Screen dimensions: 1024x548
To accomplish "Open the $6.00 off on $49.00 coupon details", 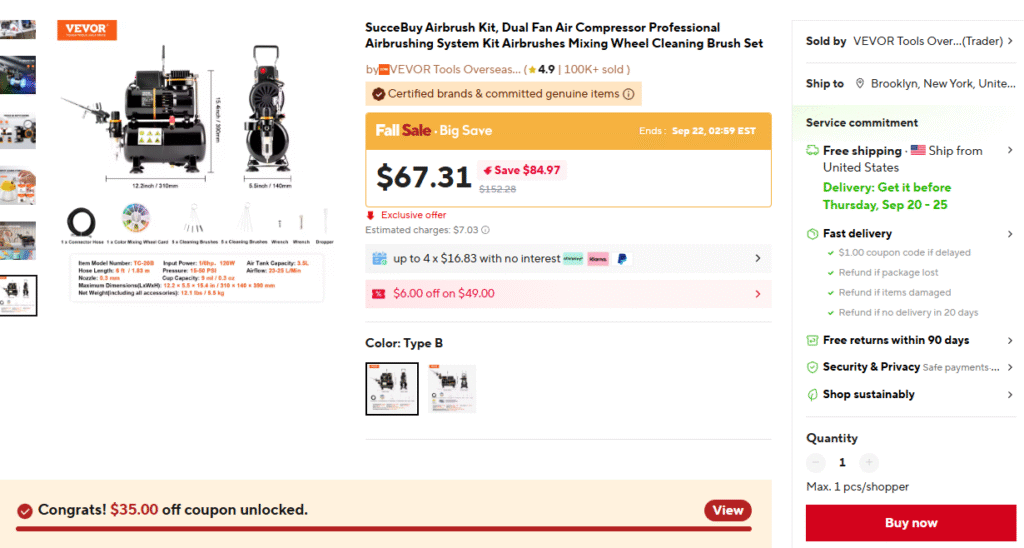I will (757, 294).
